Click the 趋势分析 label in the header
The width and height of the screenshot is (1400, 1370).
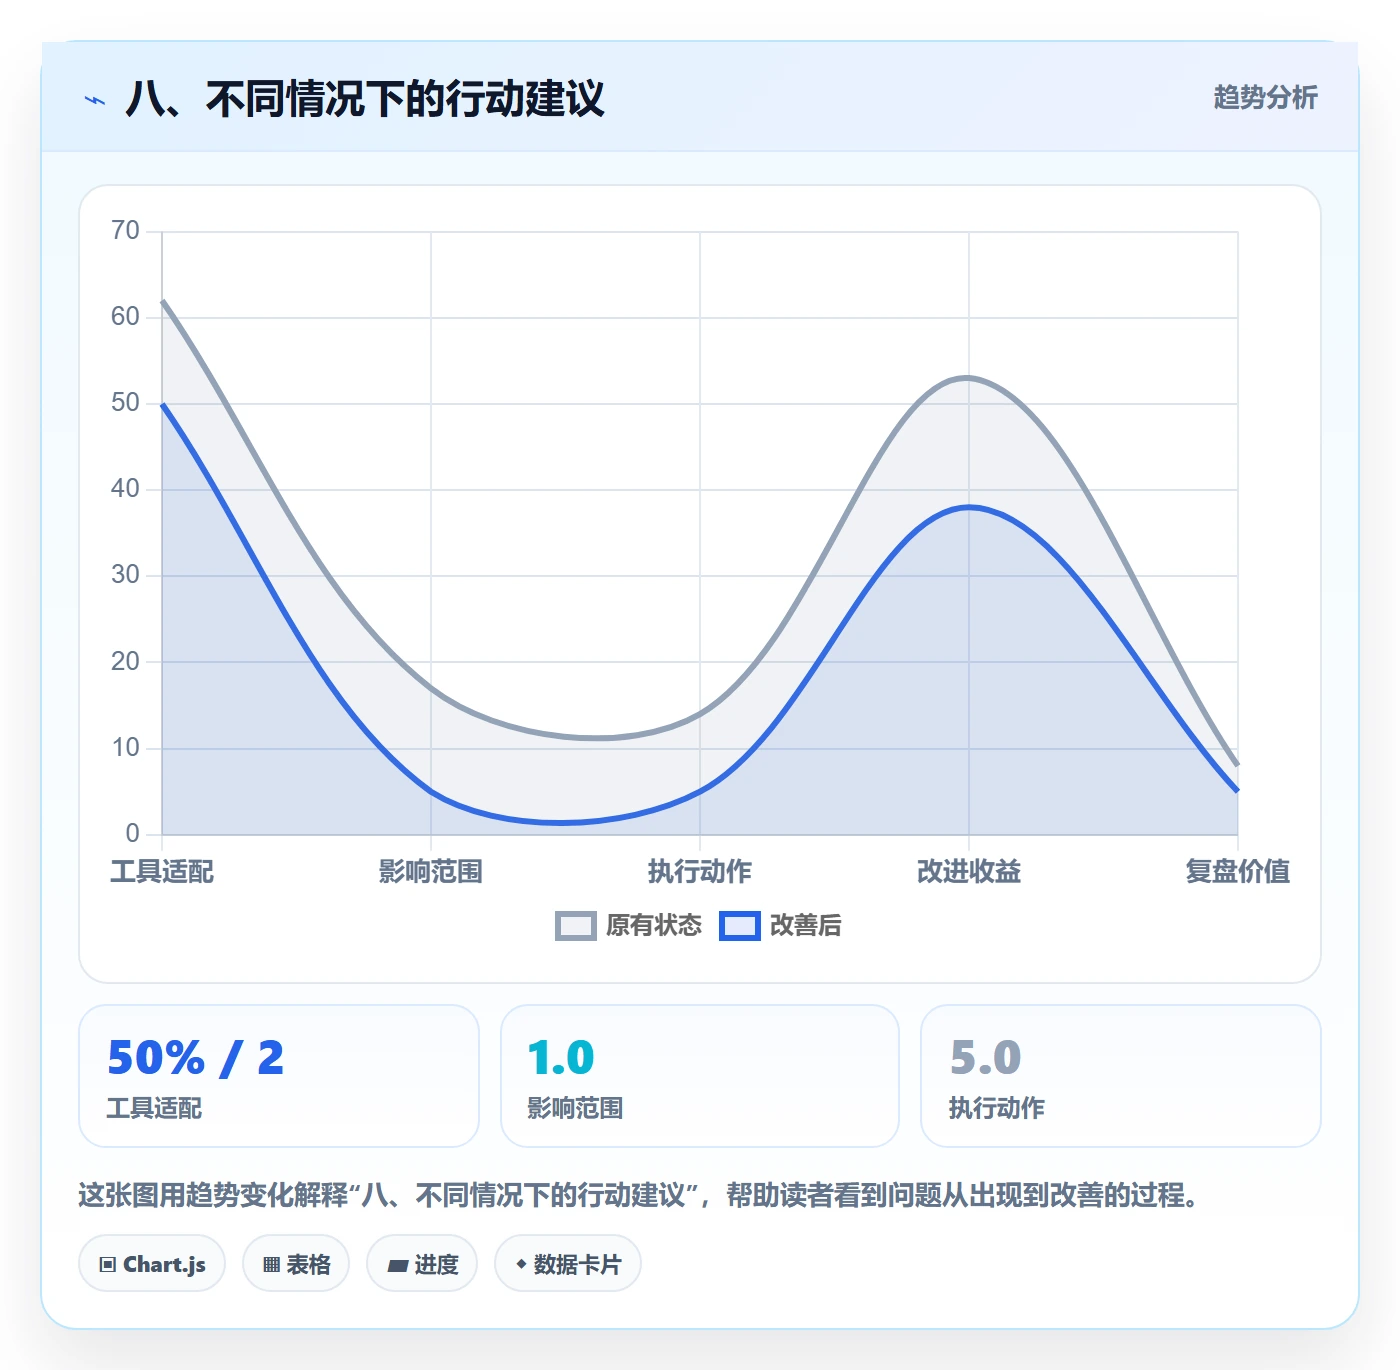pos(1265,98)
